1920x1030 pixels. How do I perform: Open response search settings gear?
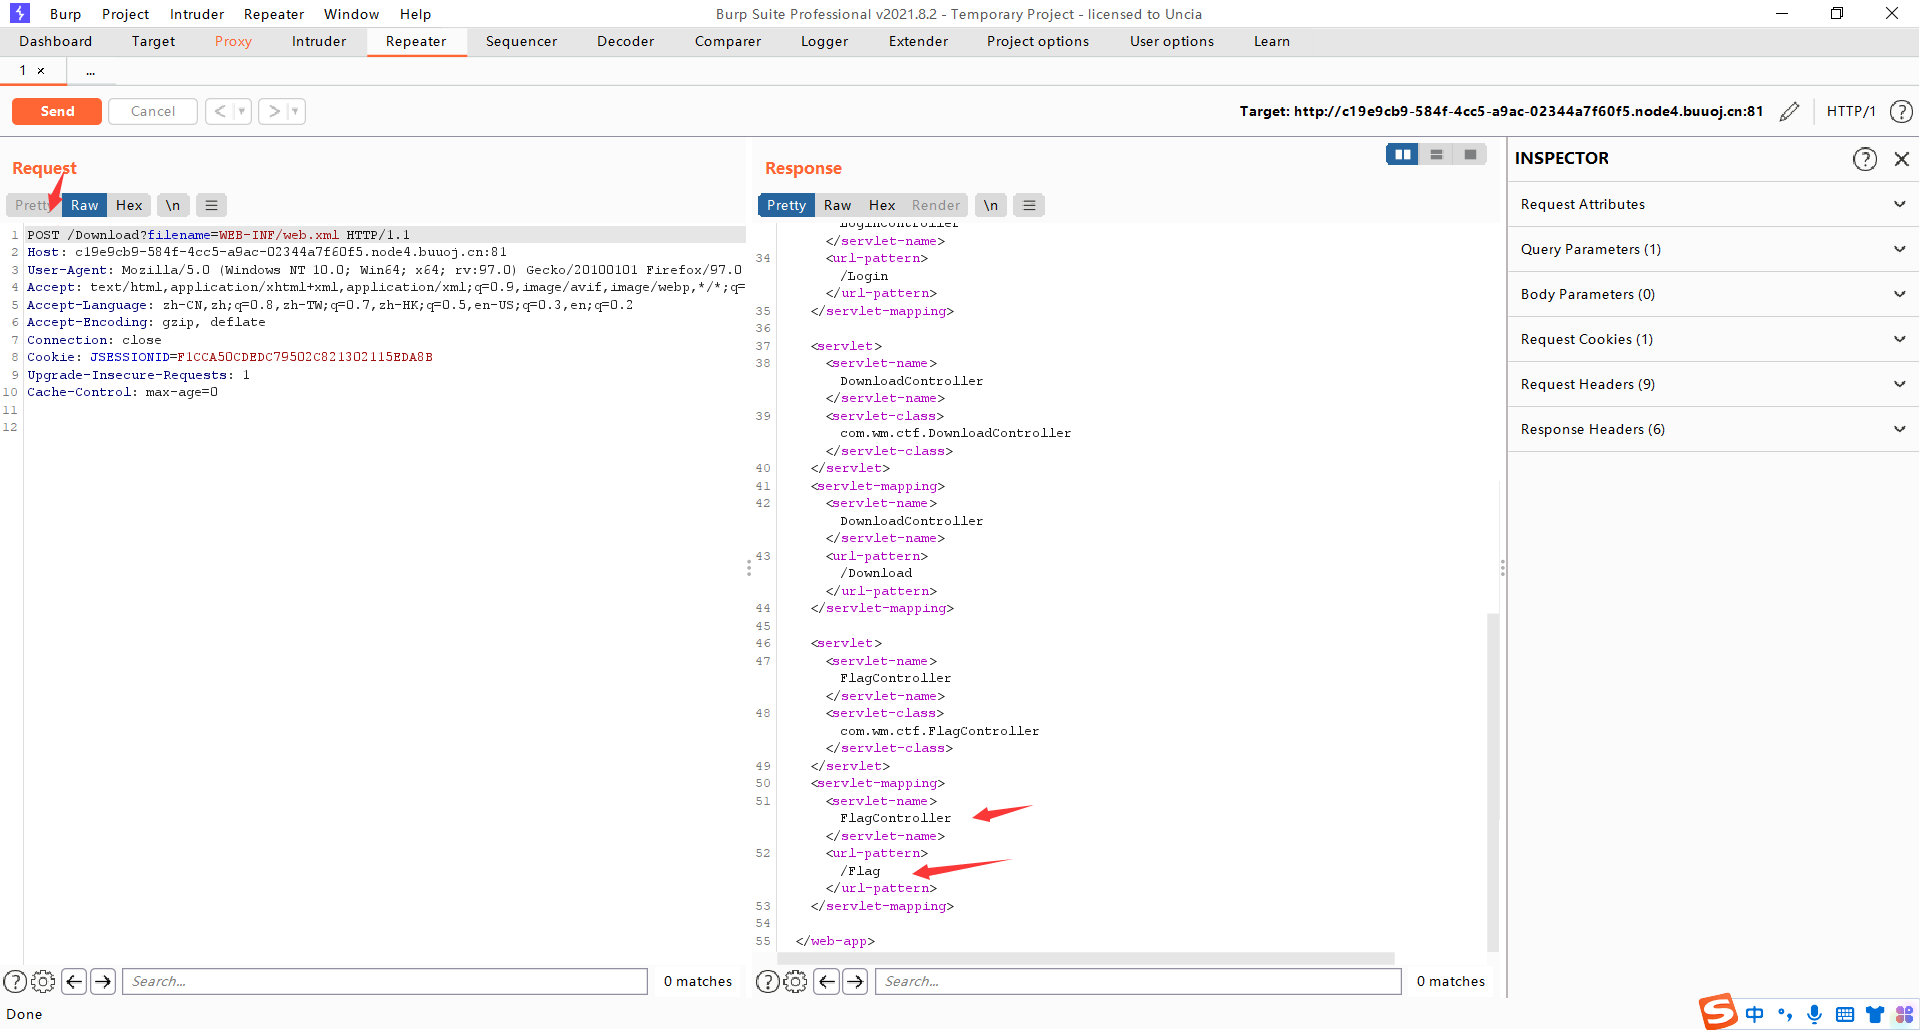point(795,981)
